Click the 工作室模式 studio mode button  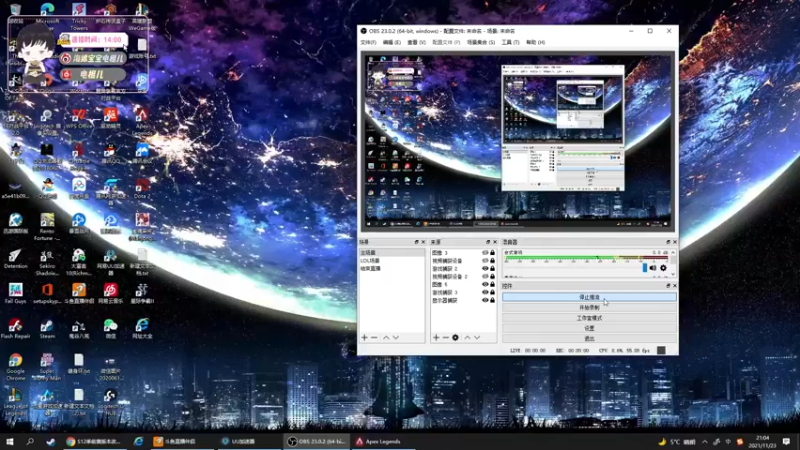tap(589, 318)
